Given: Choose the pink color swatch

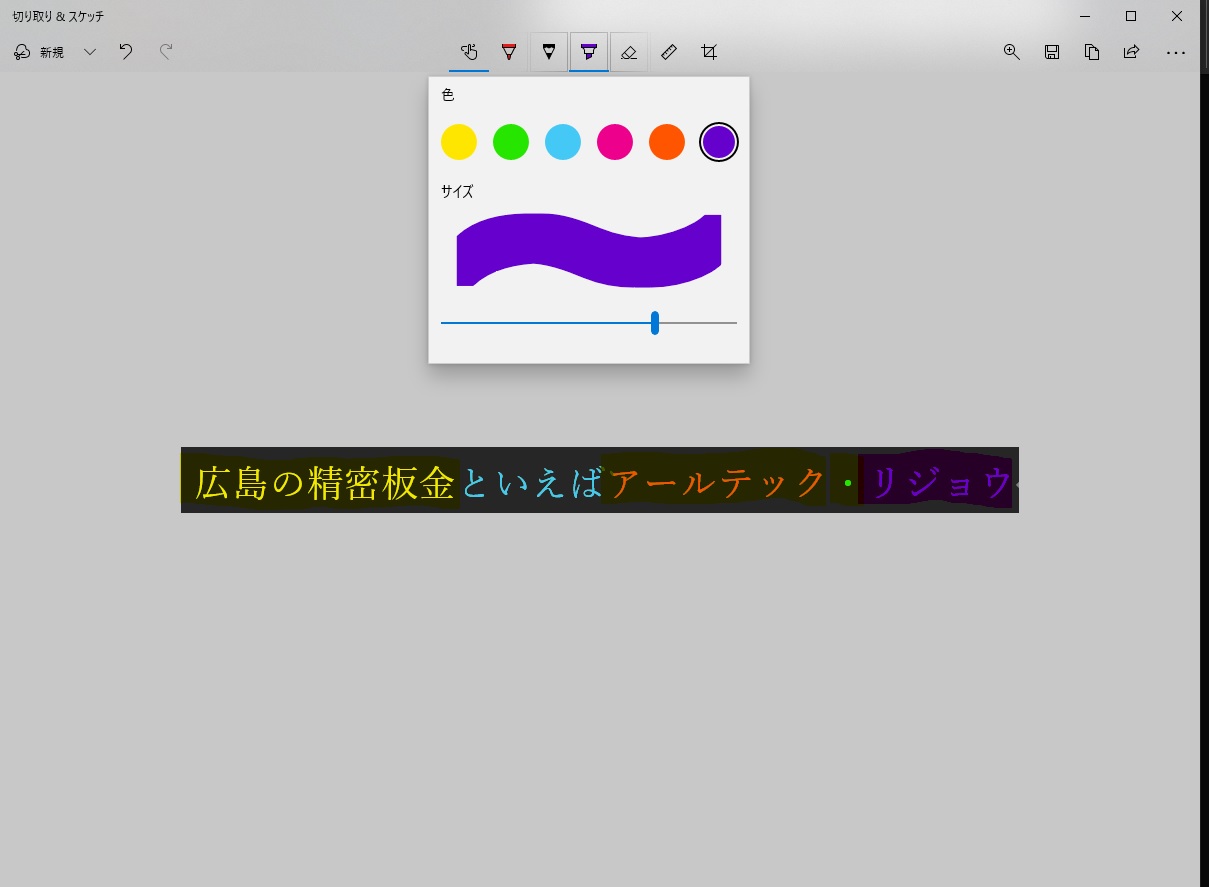Looking at the screenshot, I should (615, 142).
